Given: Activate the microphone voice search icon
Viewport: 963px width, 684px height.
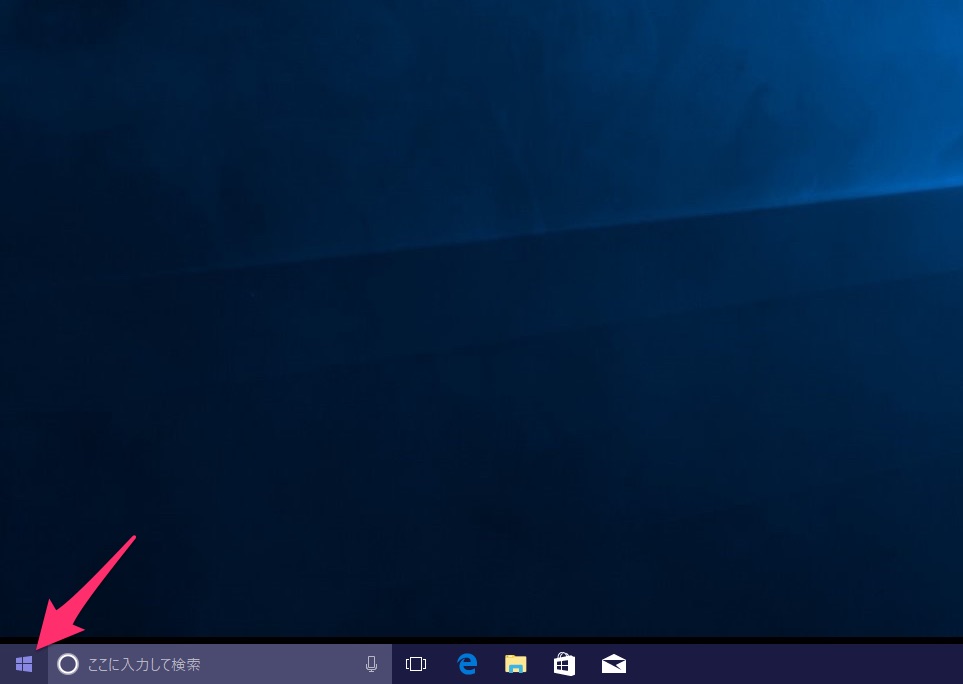Looking at the screenshot, I should (x=371, y=664).
